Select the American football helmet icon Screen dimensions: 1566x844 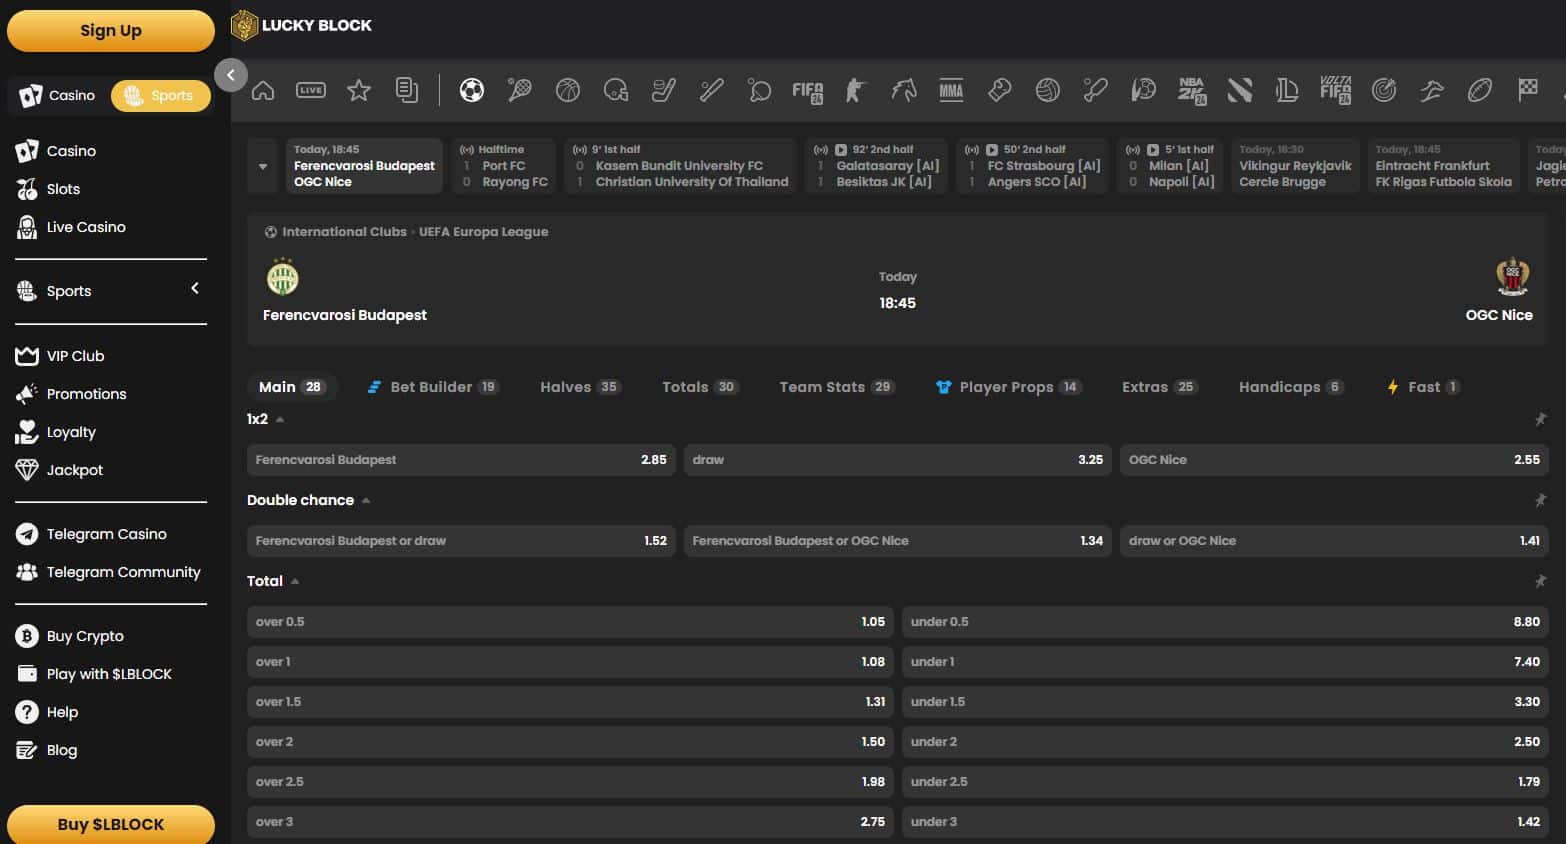tap(616, 91)
